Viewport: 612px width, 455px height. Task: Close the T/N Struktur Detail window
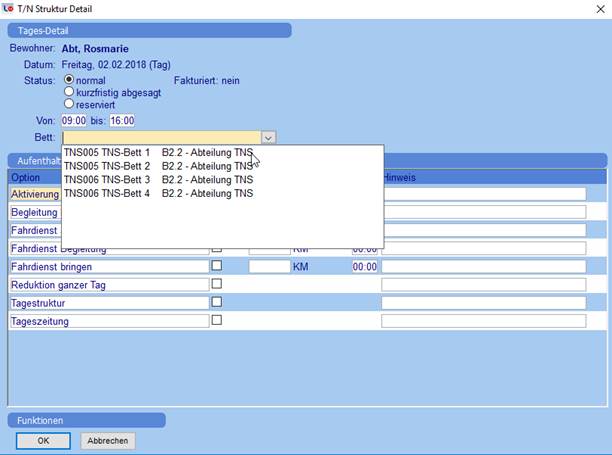(594, 8)
